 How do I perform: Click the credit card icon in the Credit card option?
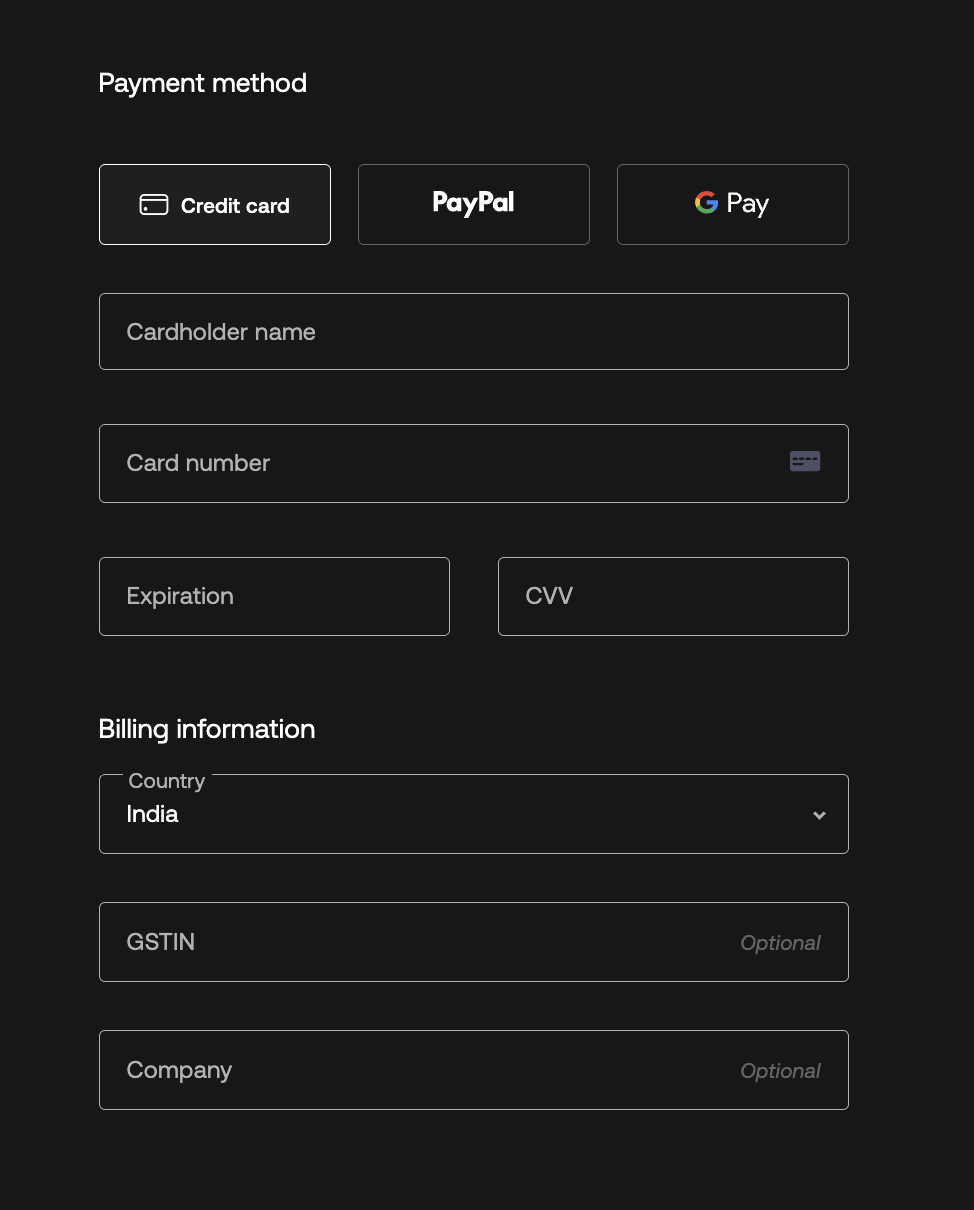(x=153, y=205)
